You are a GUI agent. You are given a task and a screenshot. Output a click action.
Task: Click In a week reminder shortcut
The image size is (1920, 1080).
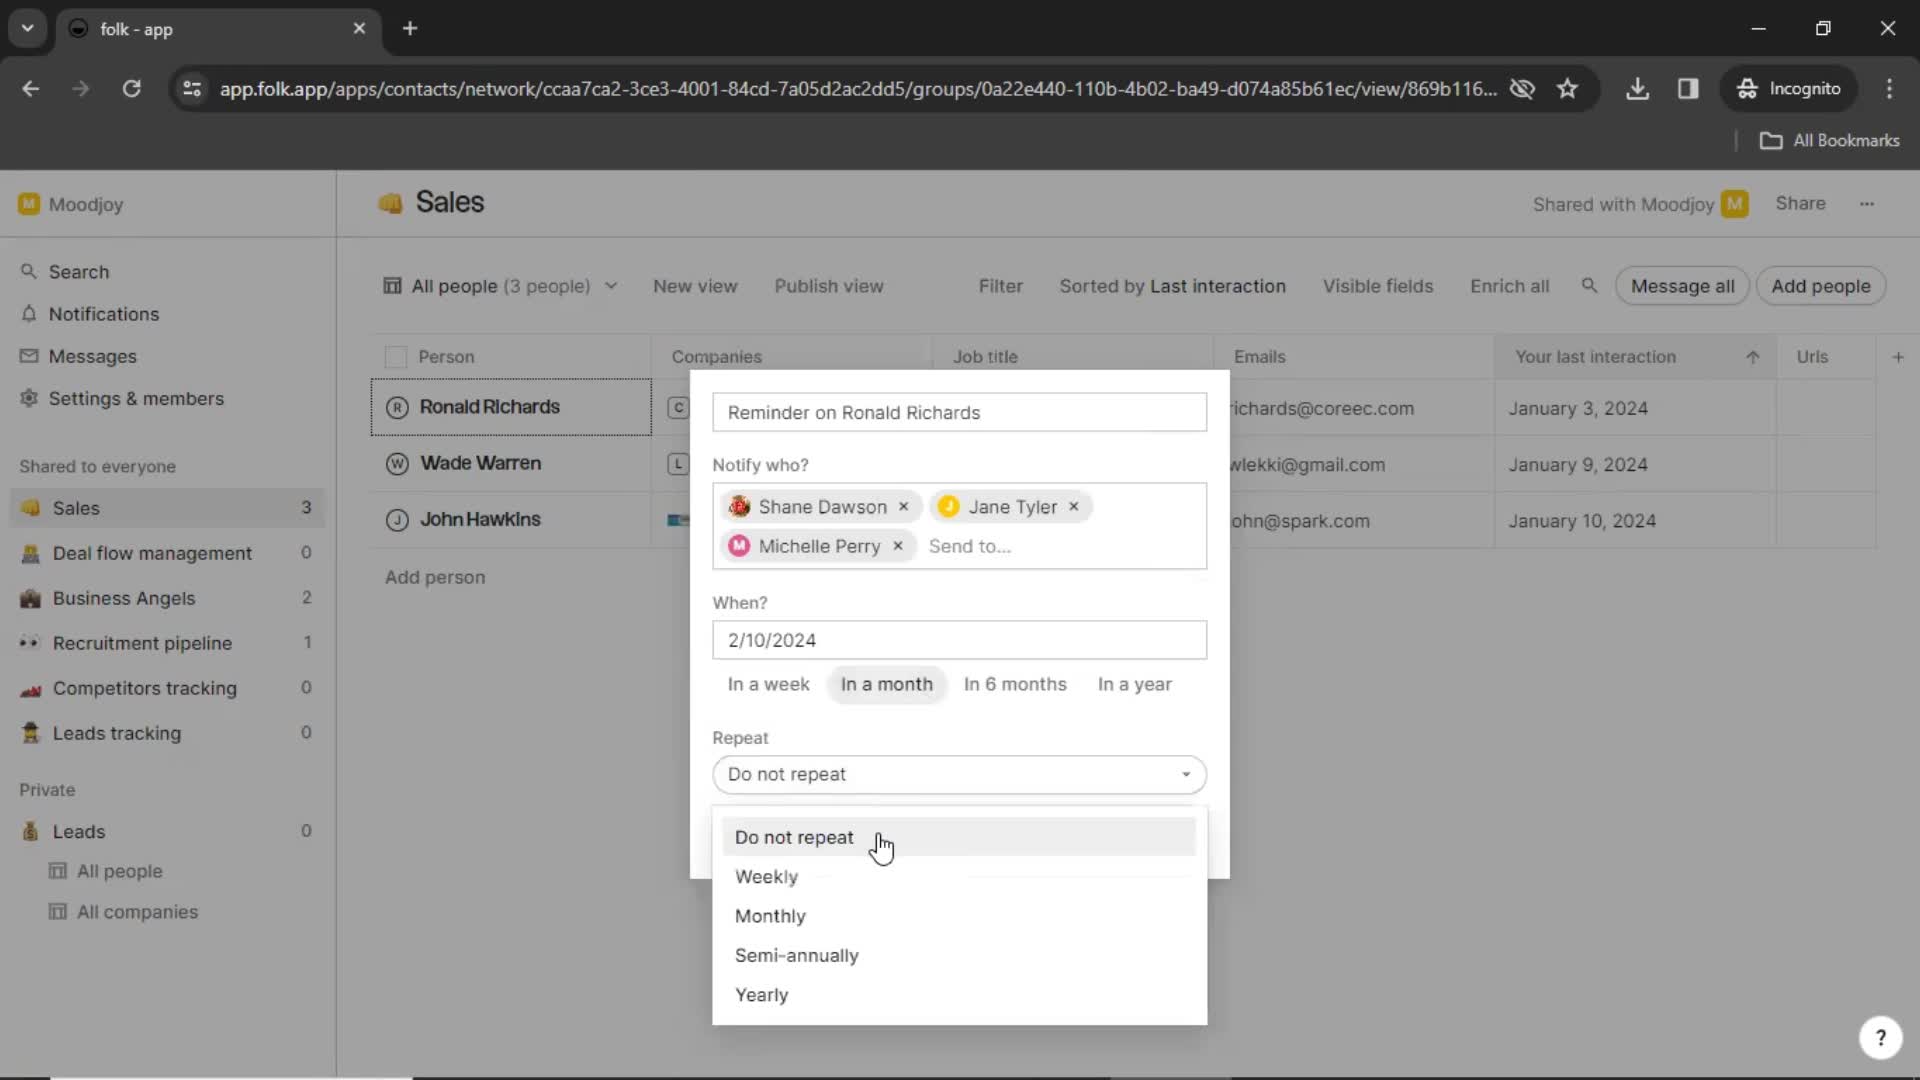tap(767, 683)
